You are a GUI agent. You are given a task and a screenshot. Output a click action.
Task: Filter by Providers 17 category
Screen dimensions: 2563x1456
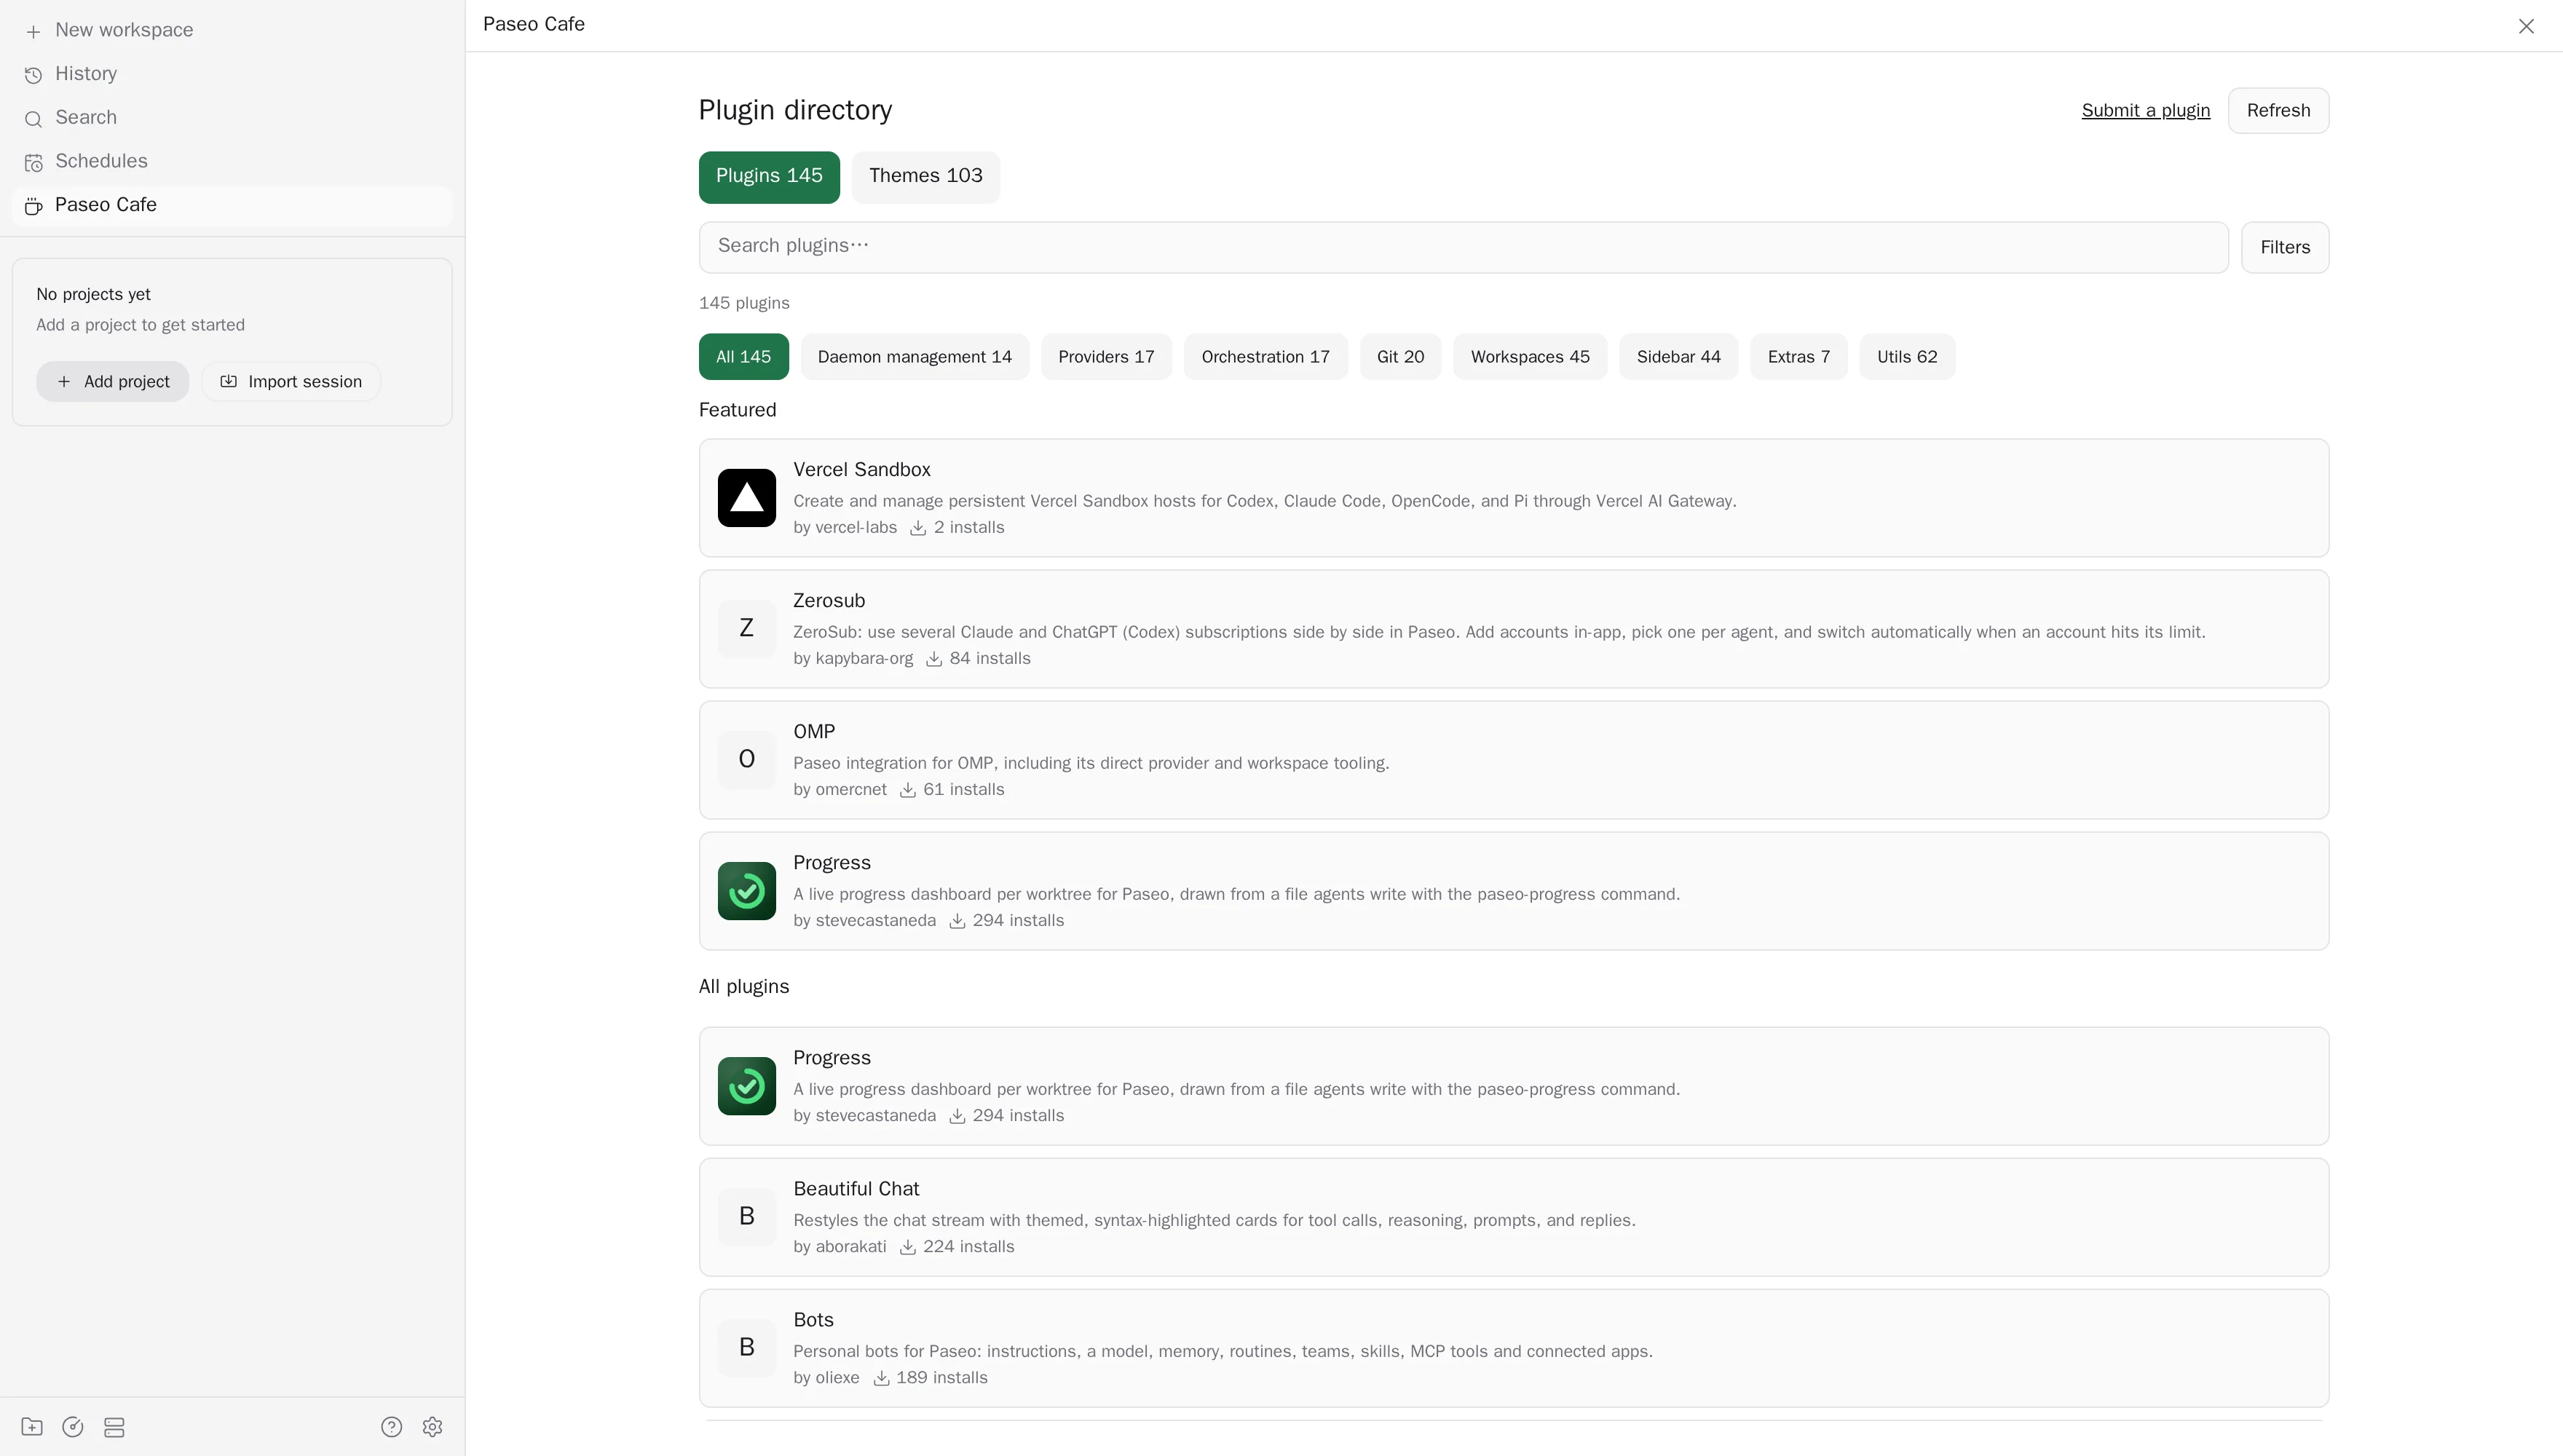point(1106,357)
